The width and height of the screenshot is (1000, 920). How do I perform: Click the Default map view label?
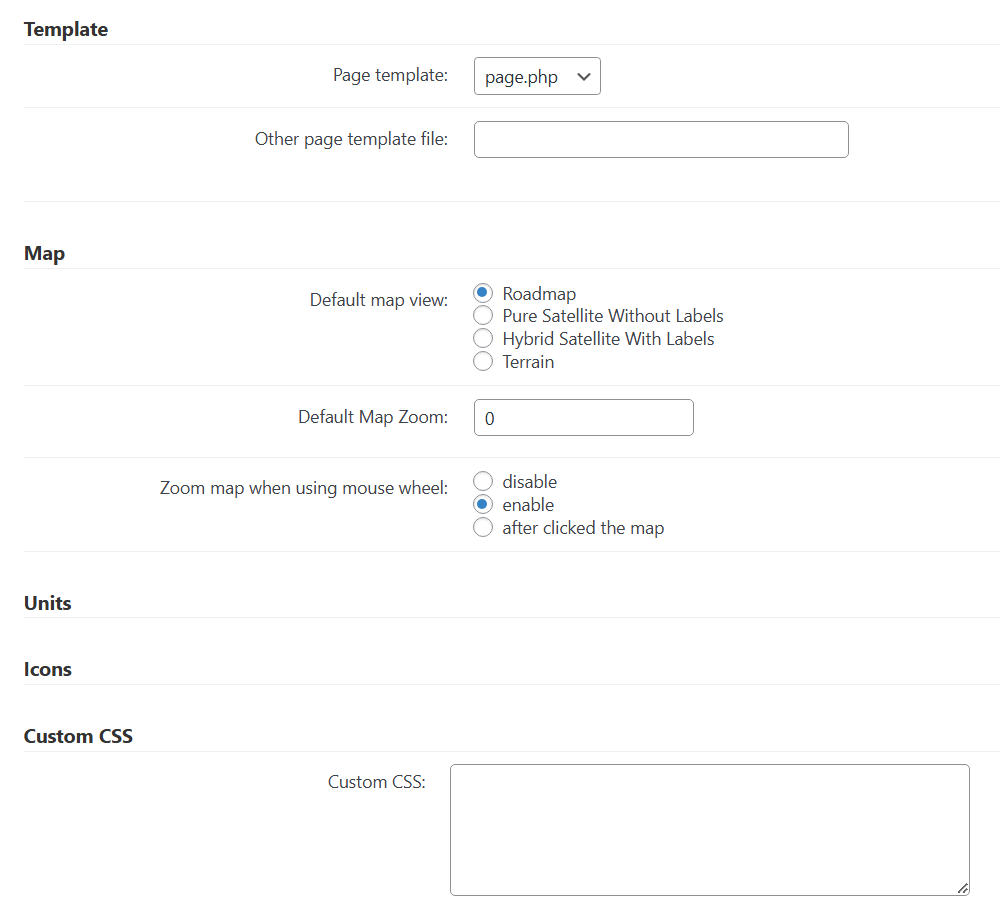(x=379, y=300)
